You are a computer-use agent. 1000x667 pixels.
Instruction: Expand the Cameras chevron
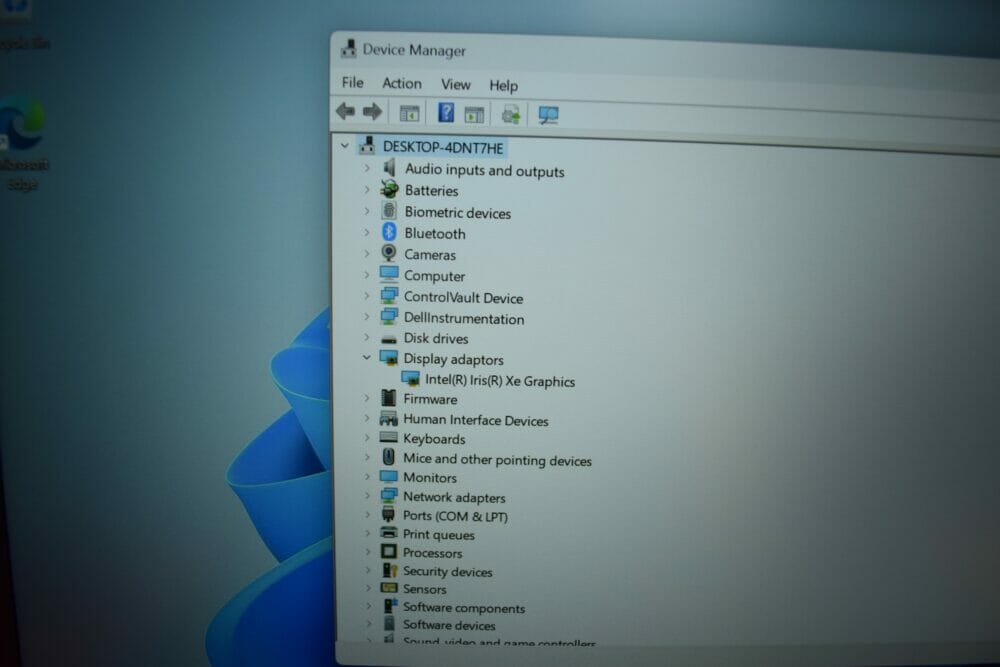click(x=367, y=253)
